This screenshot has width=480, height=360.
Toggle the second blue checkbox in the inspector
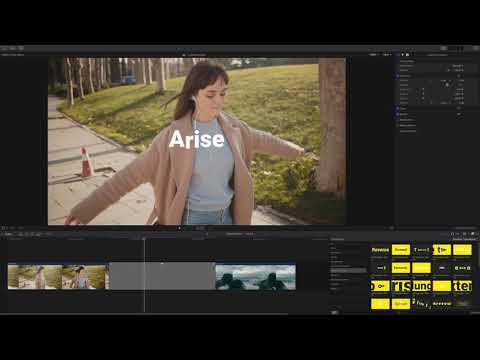coord(398,108)
